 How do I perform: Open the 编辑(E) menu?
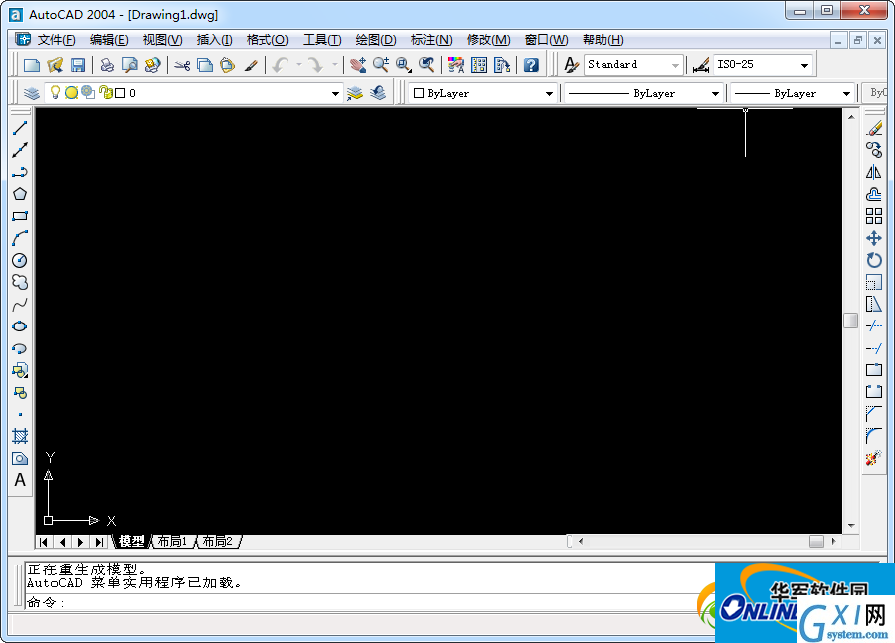(x=108, y=40)
